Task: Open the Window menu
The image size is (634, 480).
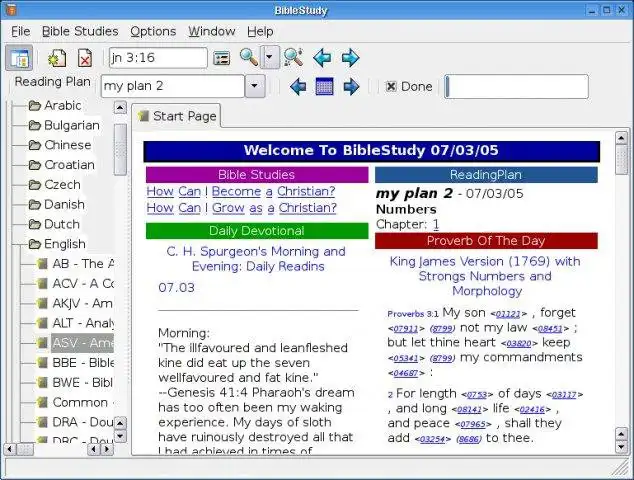Action: (x=212, y=31)
